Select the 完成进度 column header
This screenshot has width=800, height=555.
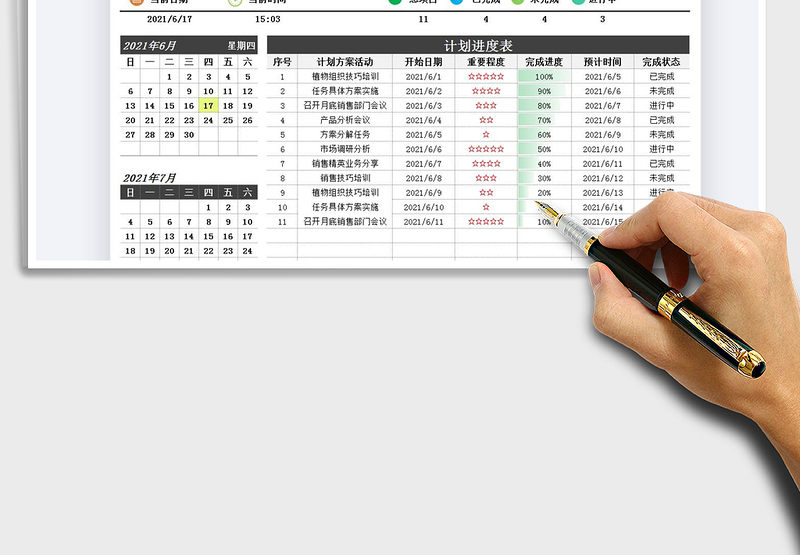(x=544, y=62)
